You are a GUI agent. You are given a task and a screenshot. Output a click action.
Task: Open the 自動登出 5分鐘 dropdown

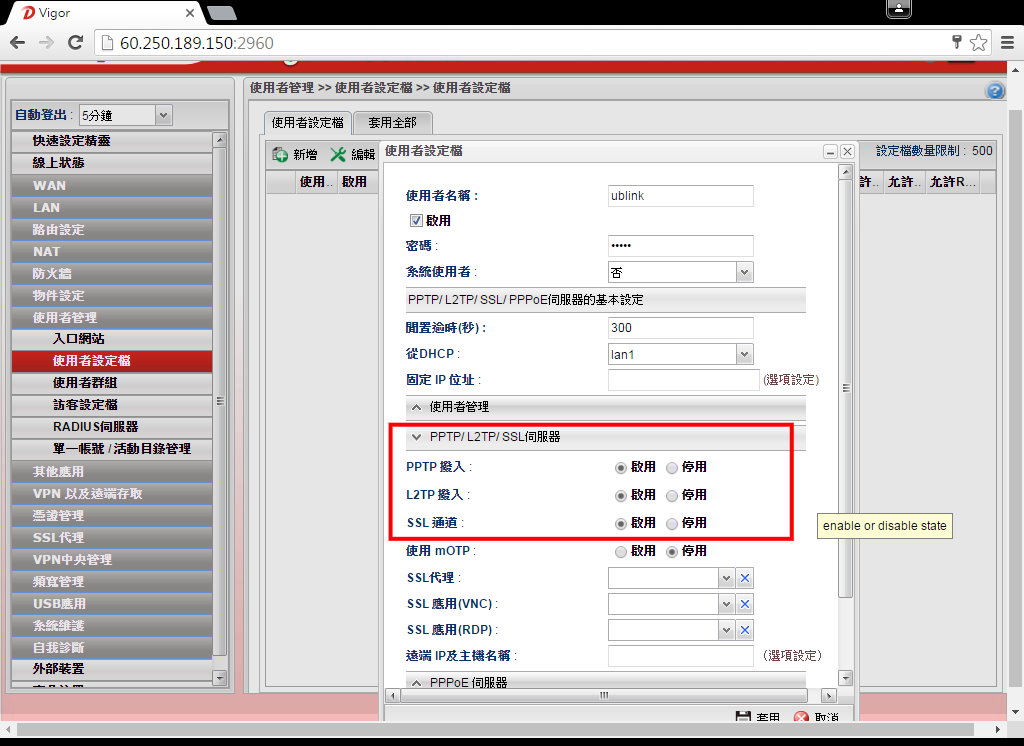(x=164, y=116)
